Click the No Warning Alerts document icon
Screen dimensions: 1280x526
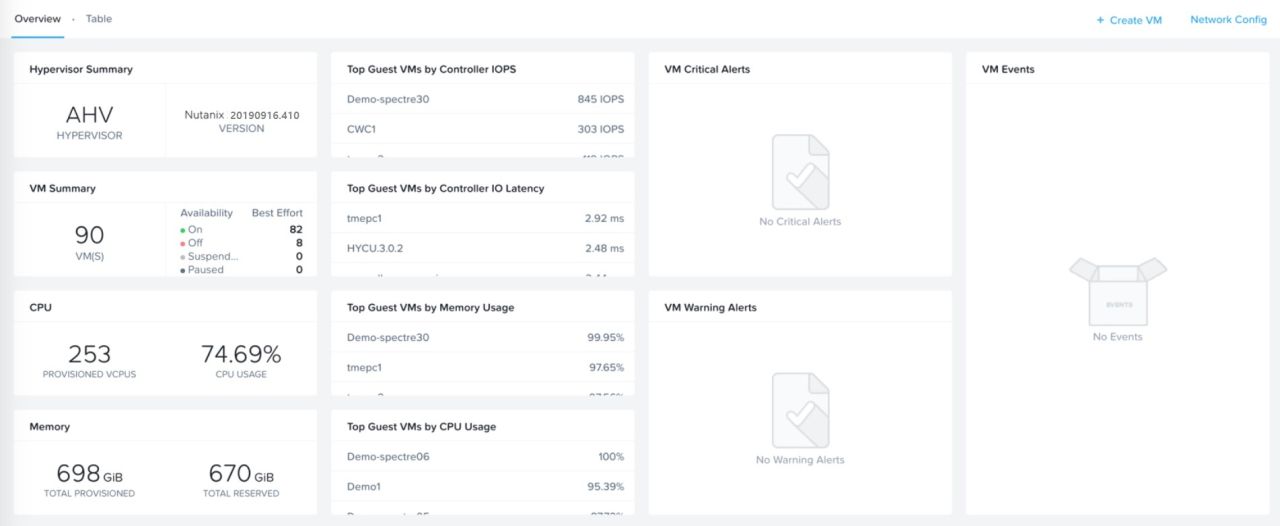click(x=800, y=410)
